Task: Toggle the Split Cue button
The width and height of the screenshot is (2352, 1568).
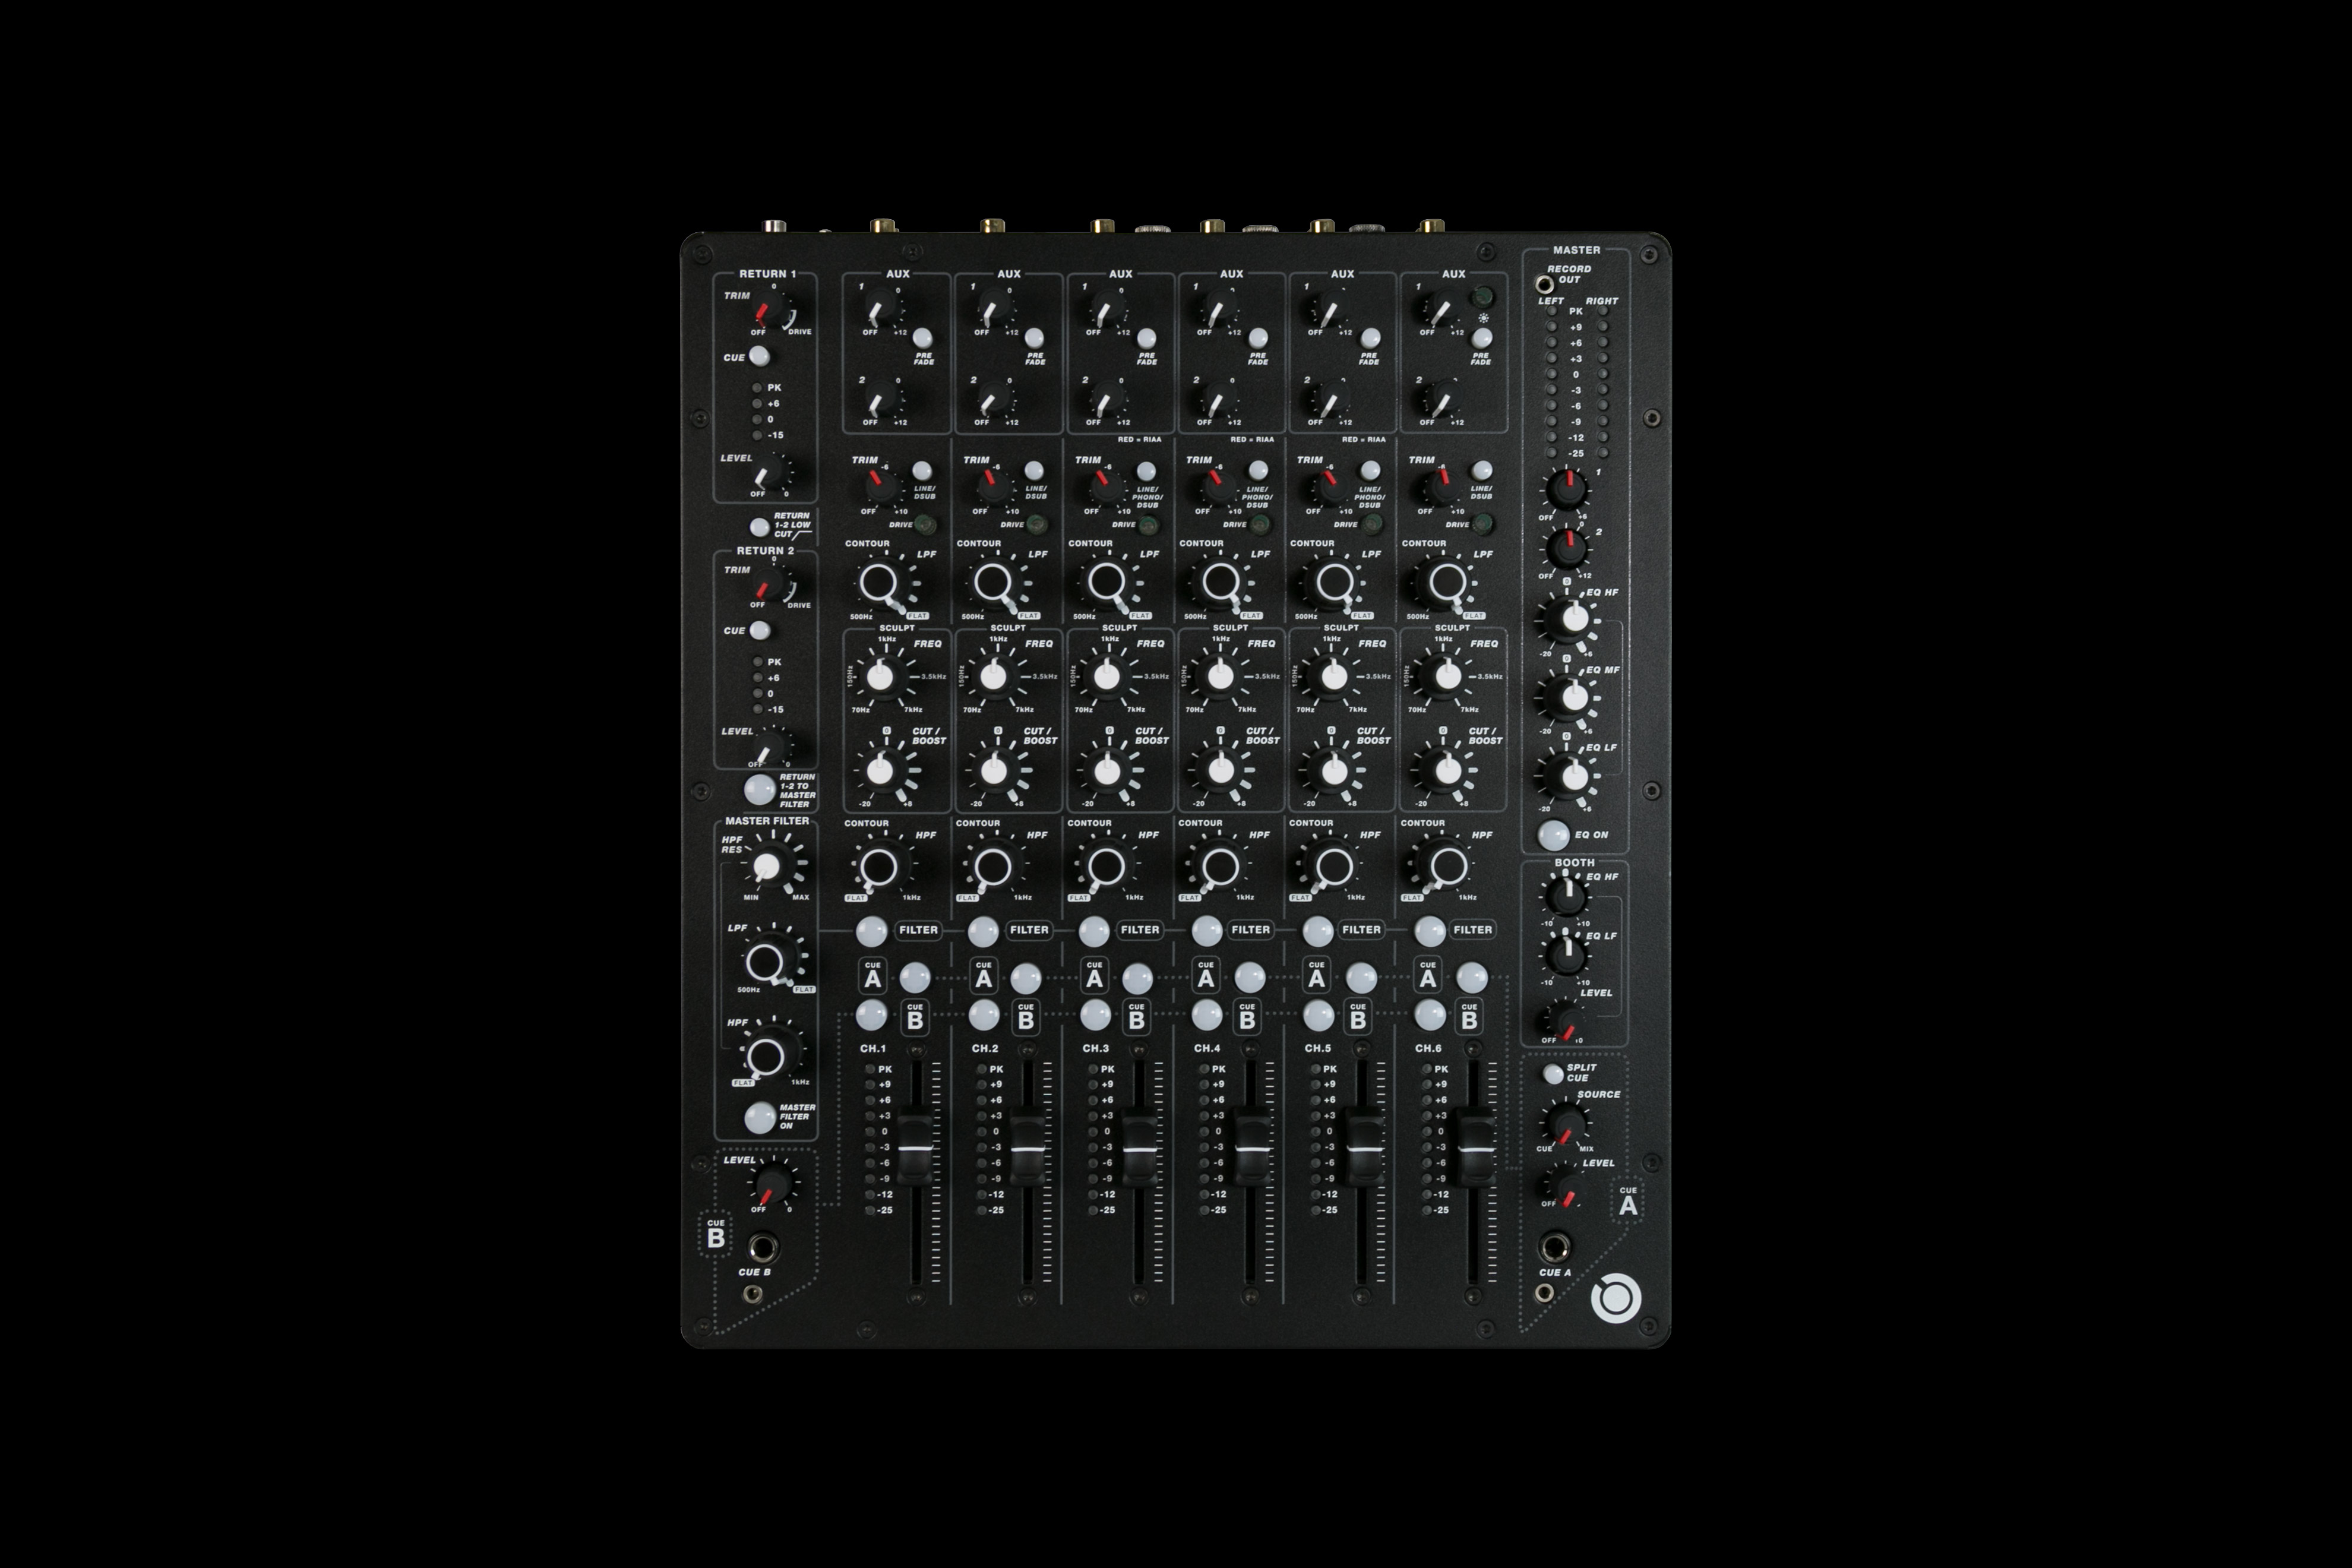Action: (1553, 1074)
